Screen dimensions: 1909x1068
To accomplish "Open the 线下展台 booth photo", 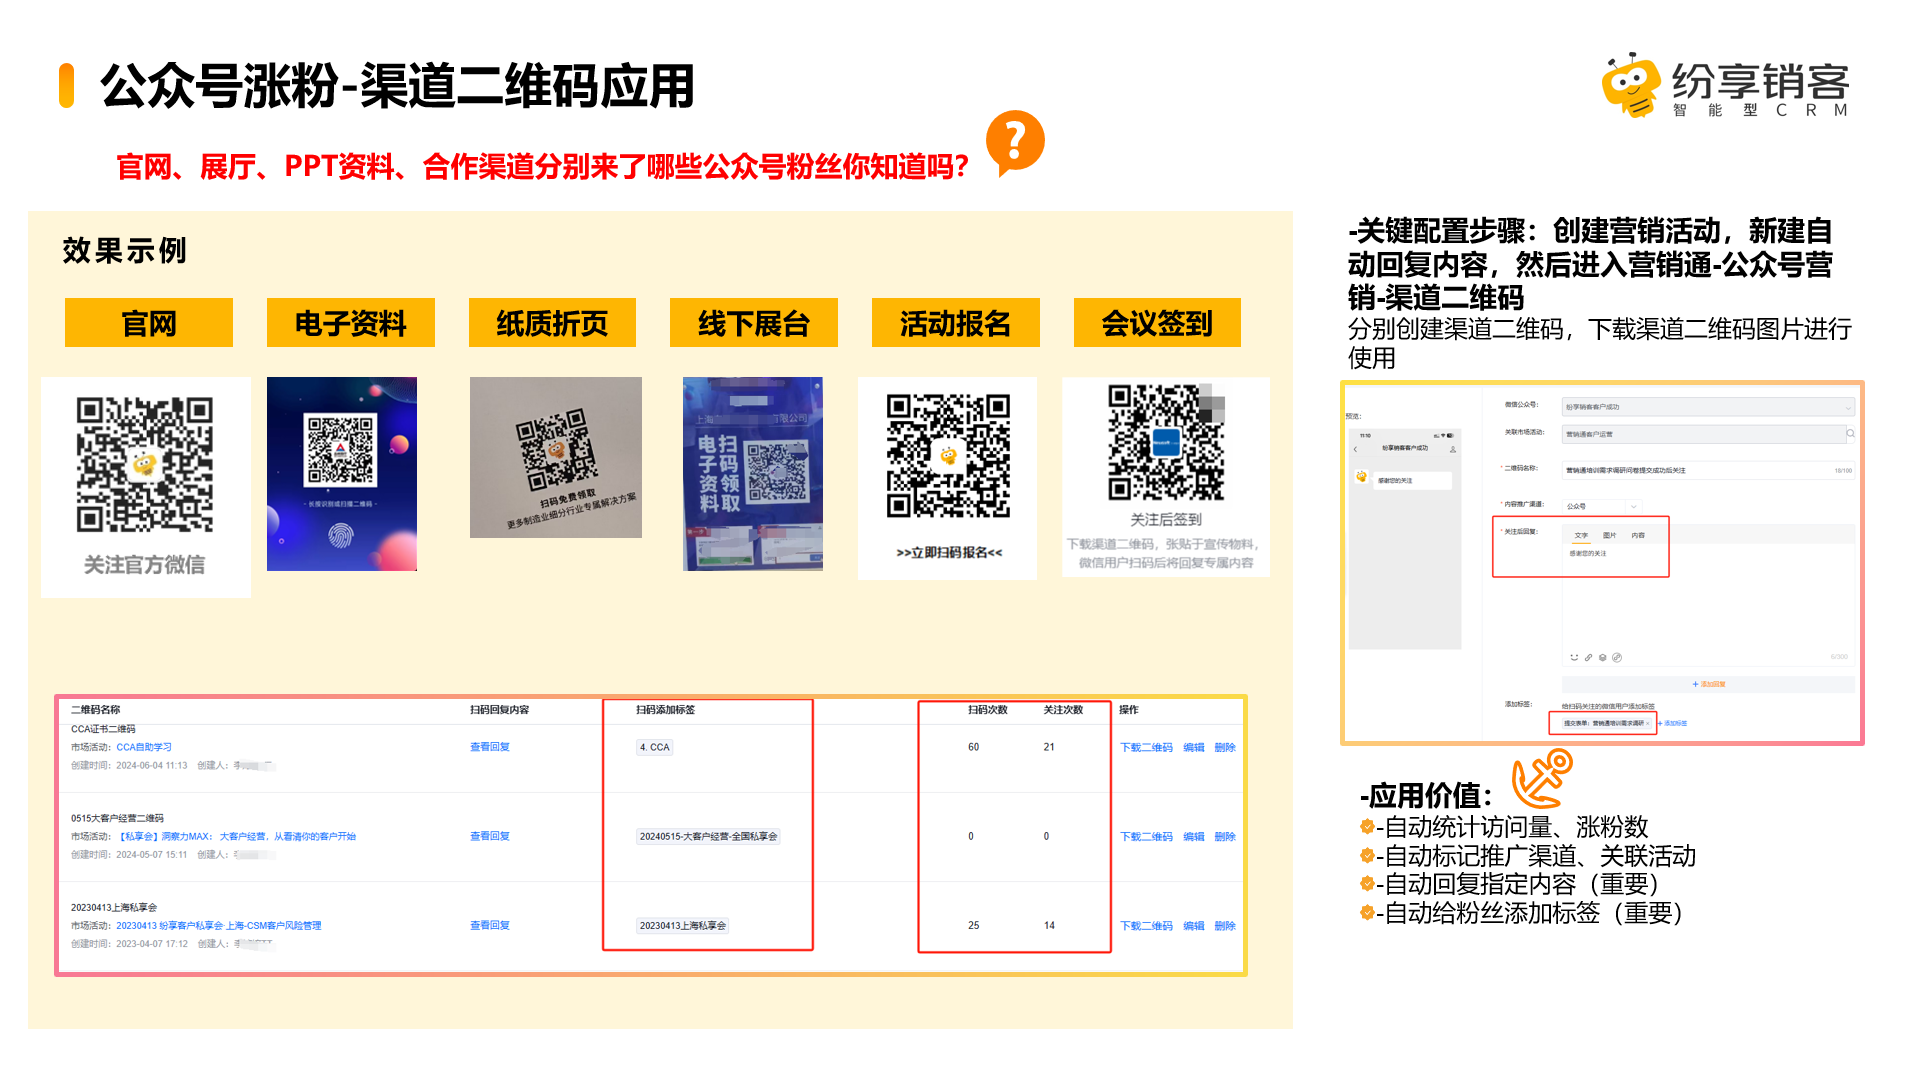I will click(752, 473).
